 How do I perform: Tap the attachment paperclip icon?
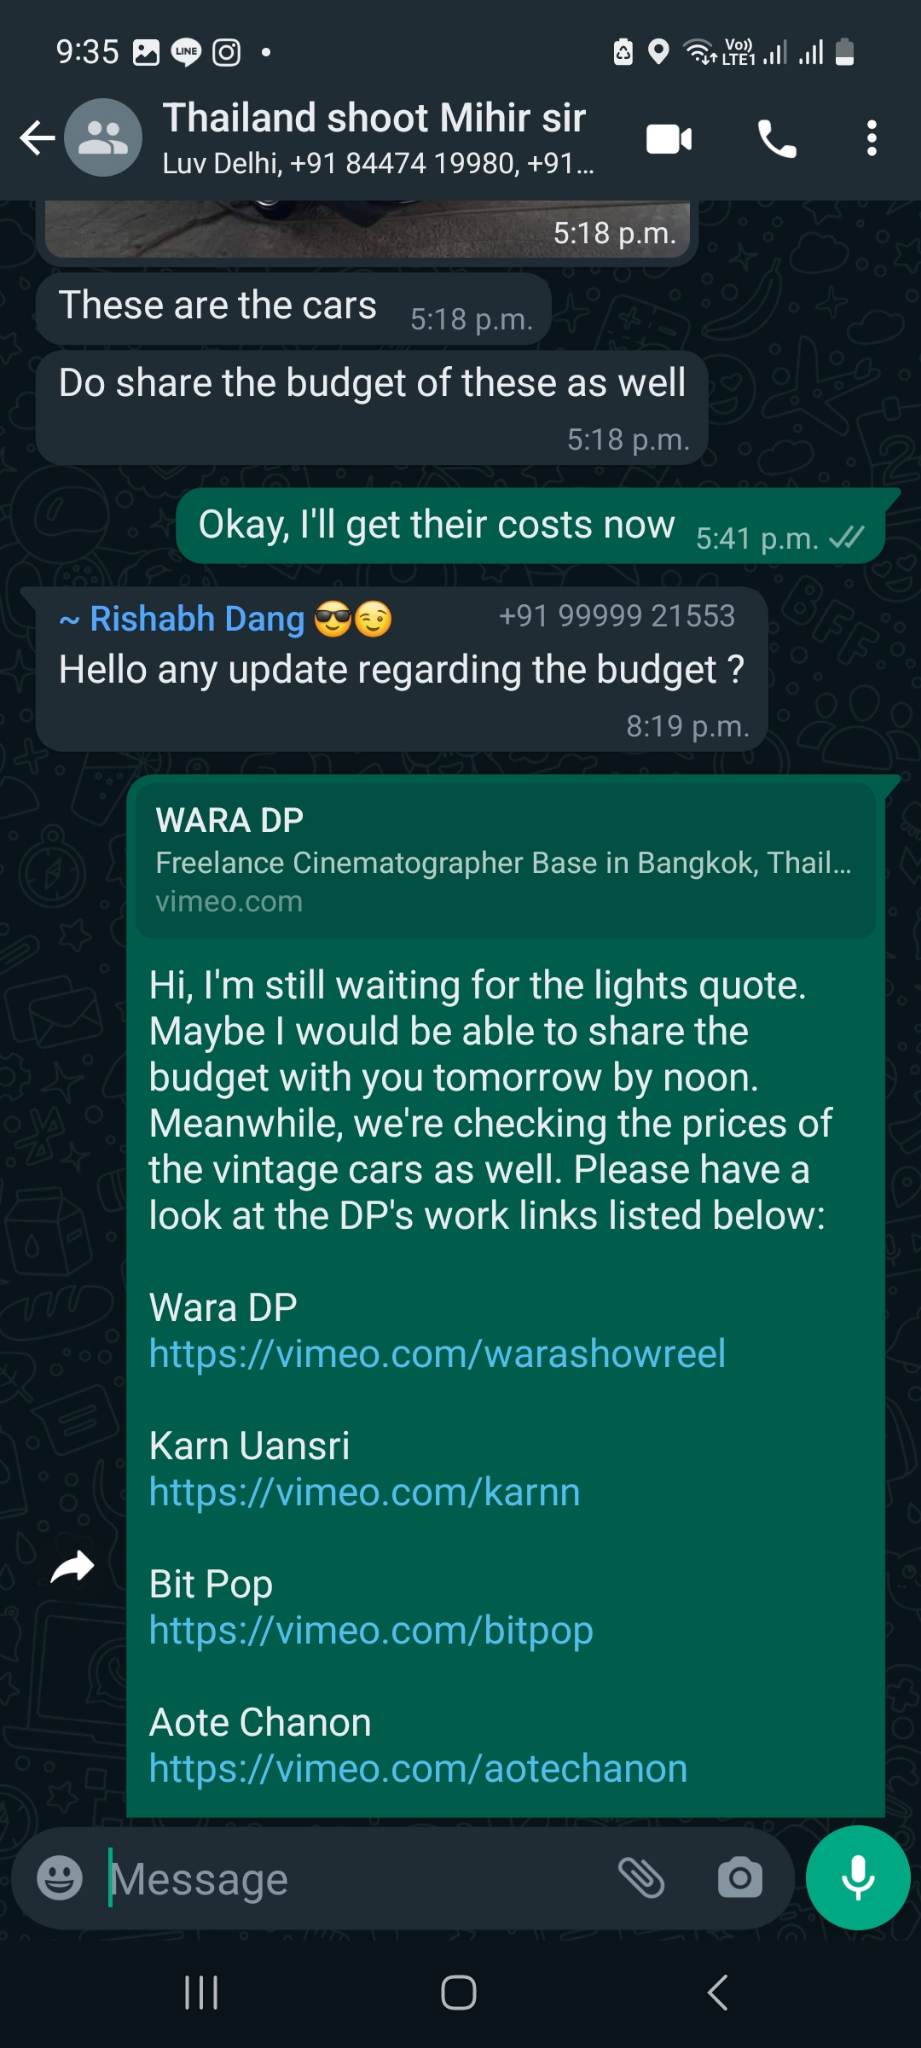tap(641, 1878)
